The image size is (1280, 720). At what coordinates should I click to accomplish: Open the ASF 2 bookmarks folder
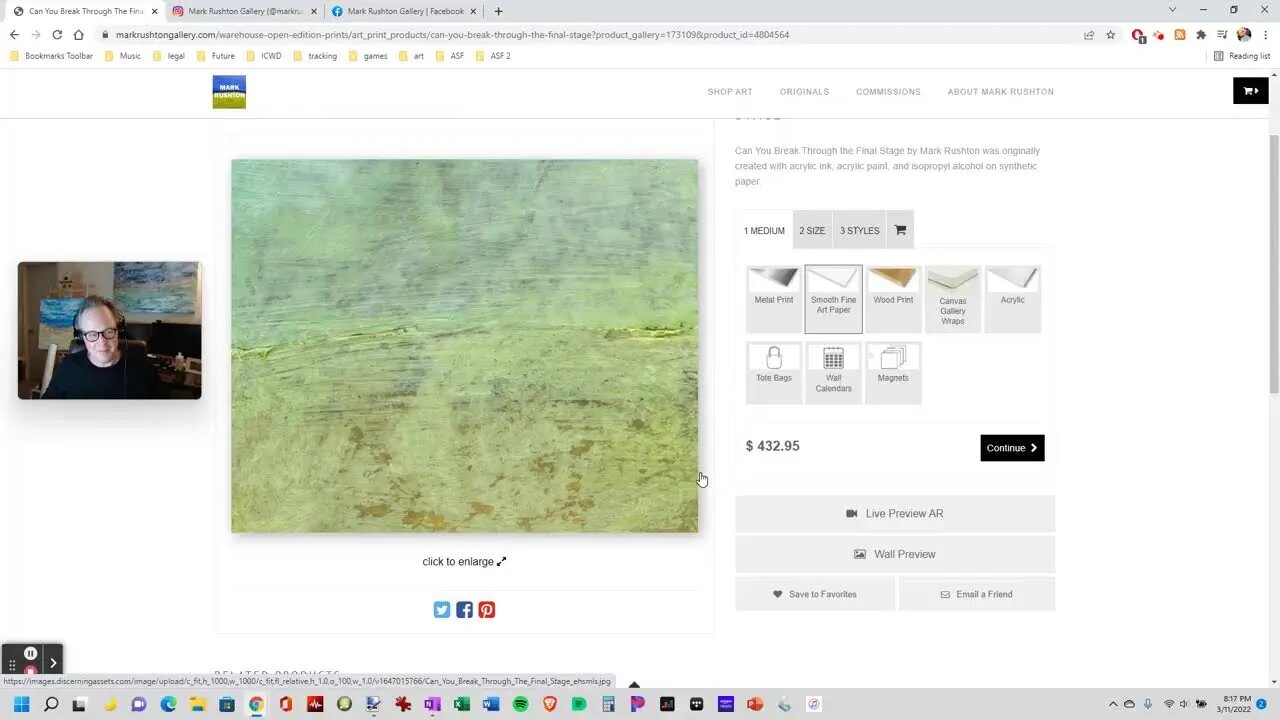(493, 56)
